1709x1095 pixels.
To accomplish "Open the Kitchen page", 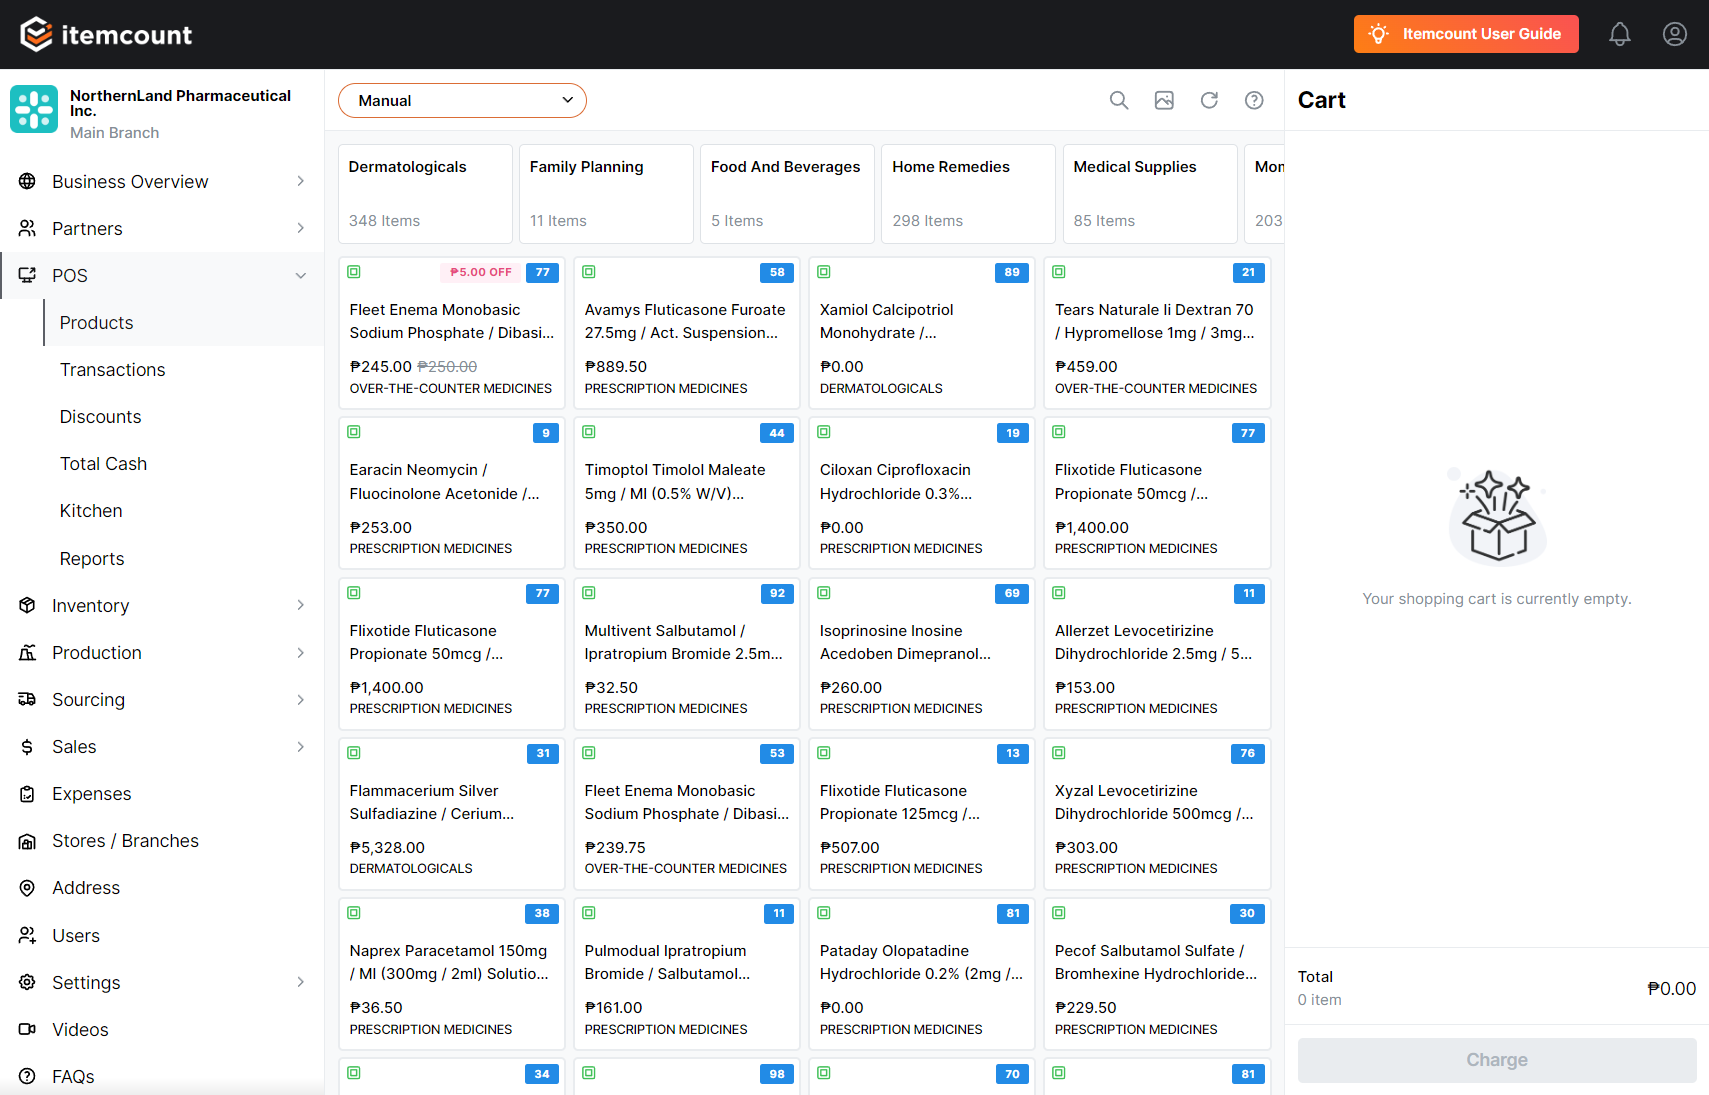I will pyautogui.click(x=91, y=511).
